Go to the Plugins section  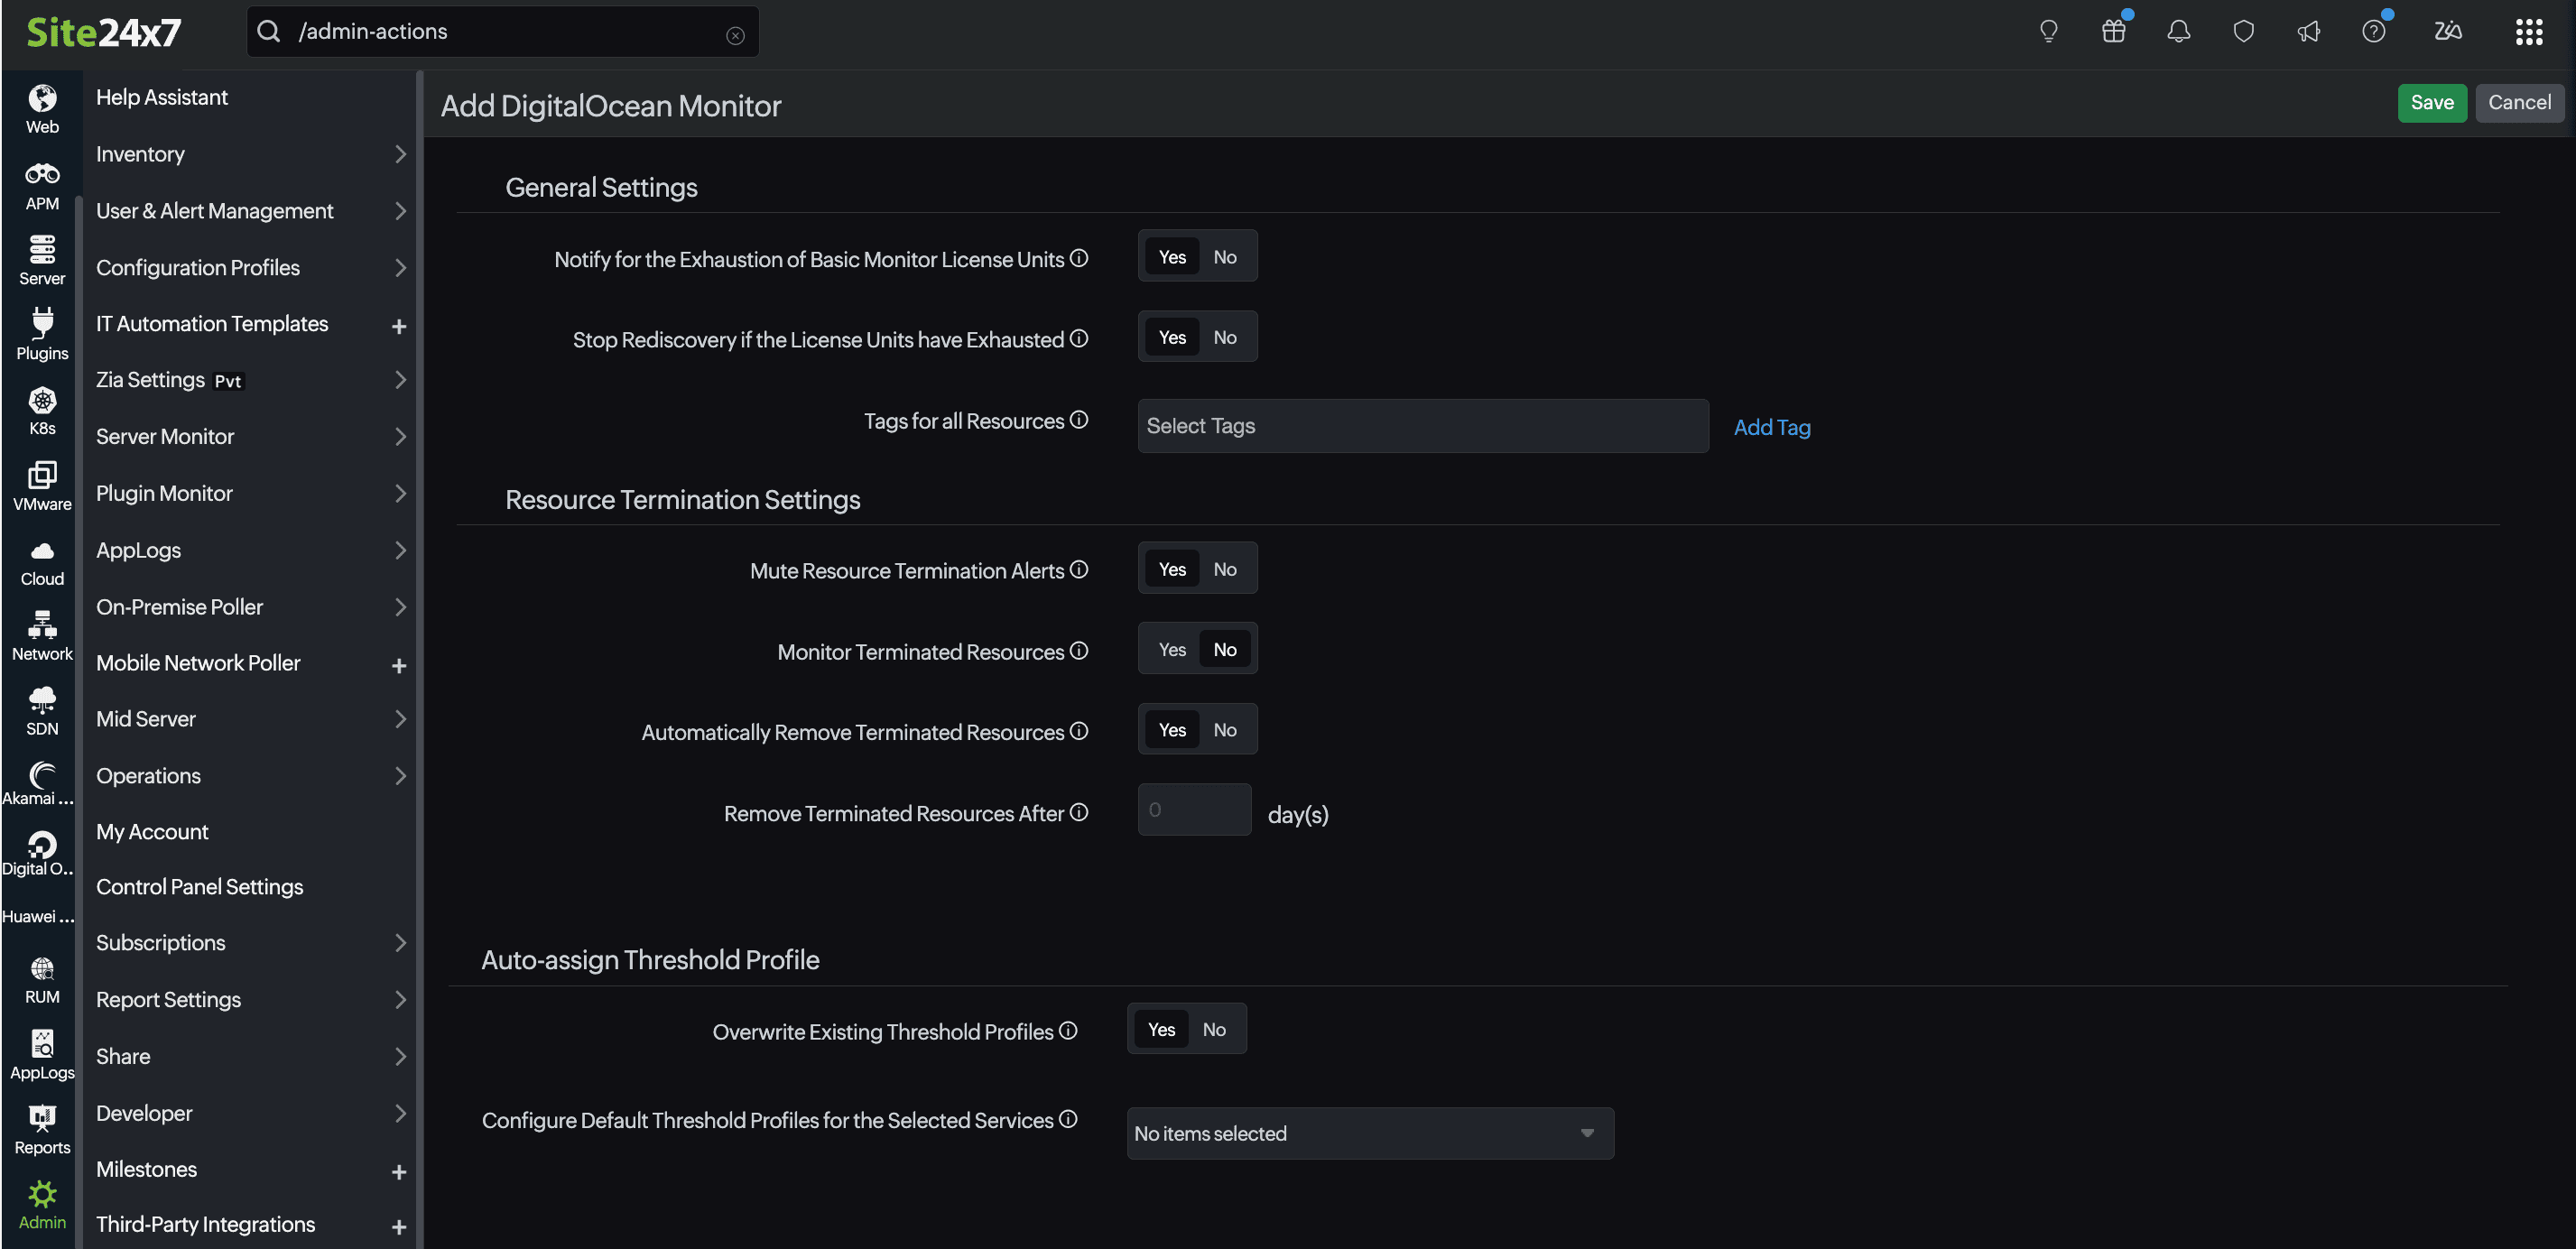(41, 333)
